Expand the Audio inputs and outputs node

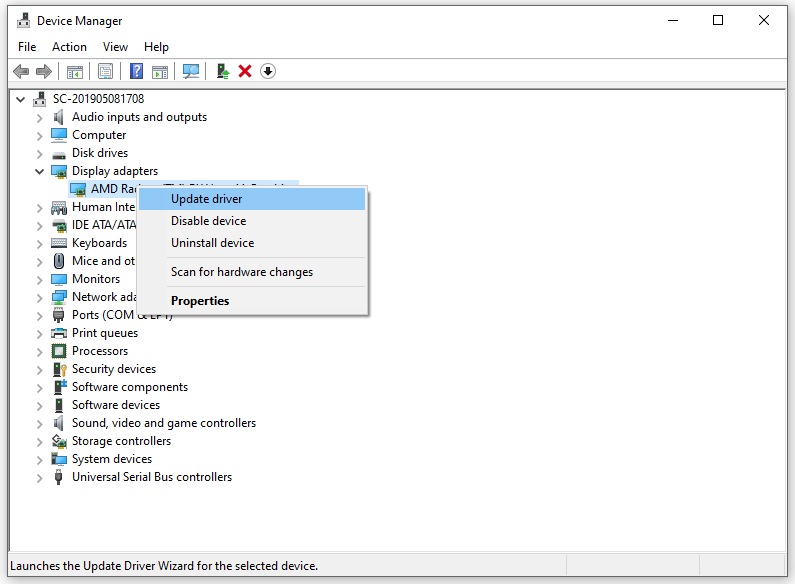coord(40,118)
